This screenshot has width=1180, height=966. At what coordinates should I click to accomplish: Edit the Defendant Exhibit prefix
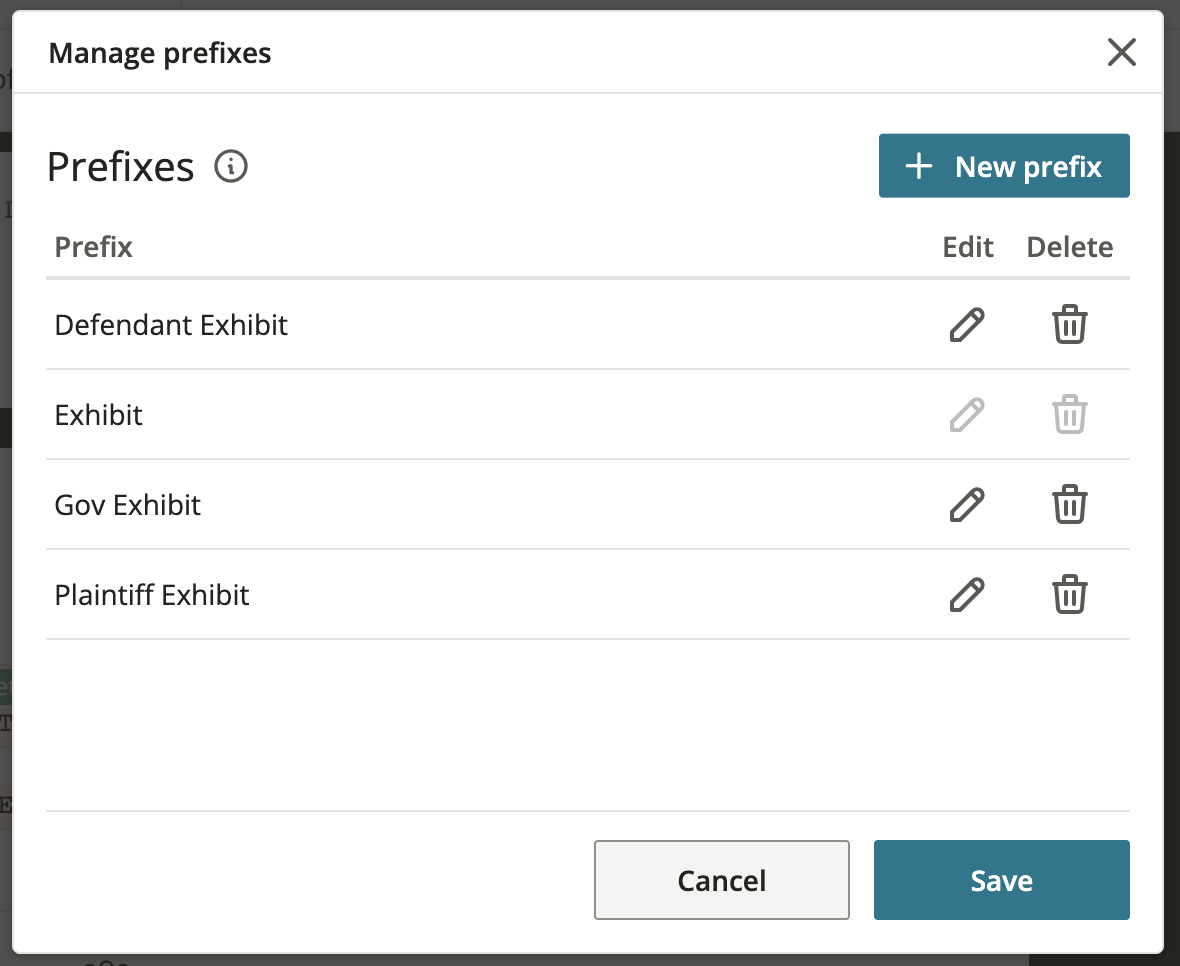point(967,325)
